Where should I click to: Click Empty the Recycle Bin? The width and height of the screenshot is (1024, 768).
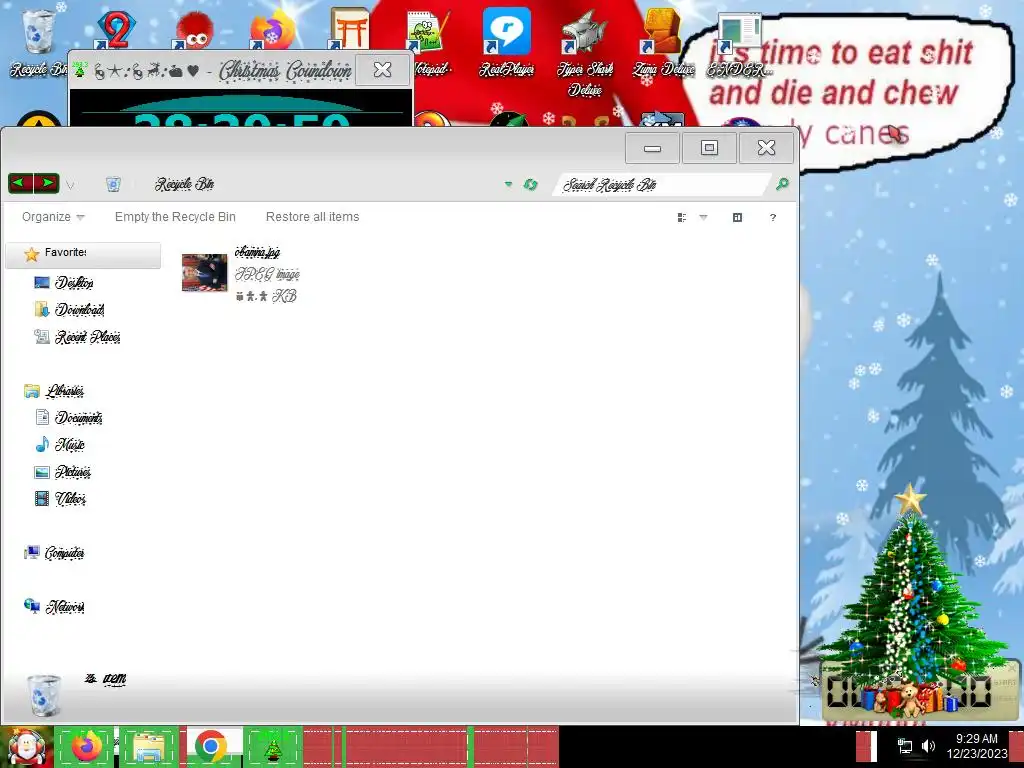pyautogui.click(x=175, y=217)
